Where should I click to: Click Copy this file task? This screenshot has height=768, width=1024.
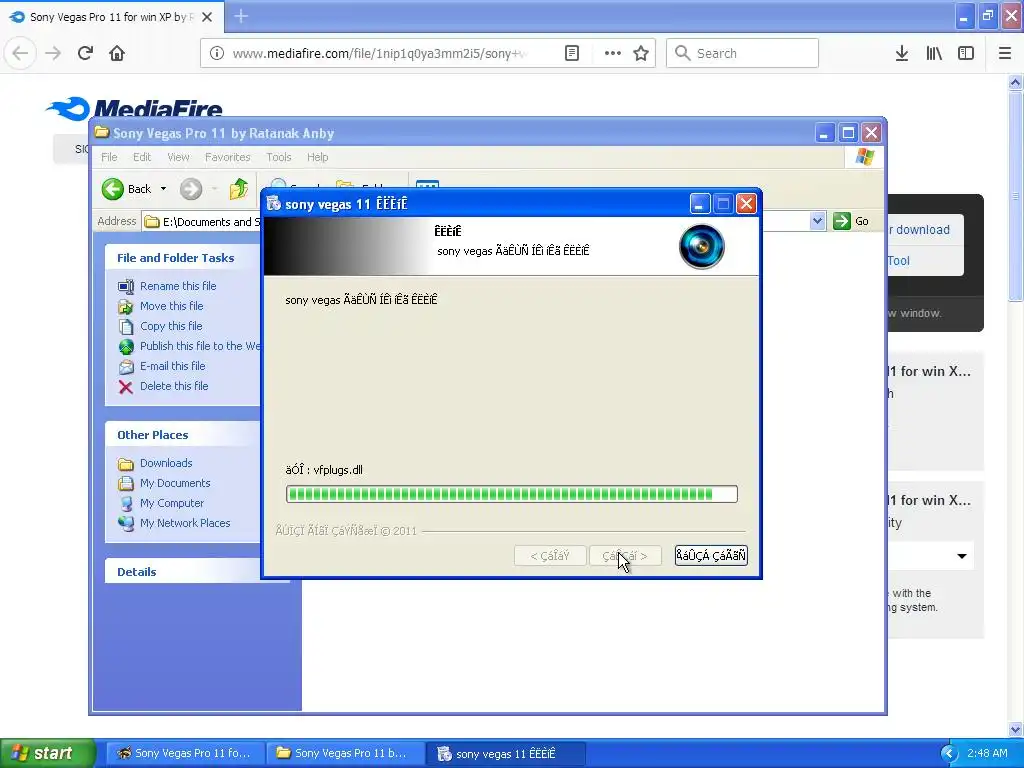tap(171, 326)
